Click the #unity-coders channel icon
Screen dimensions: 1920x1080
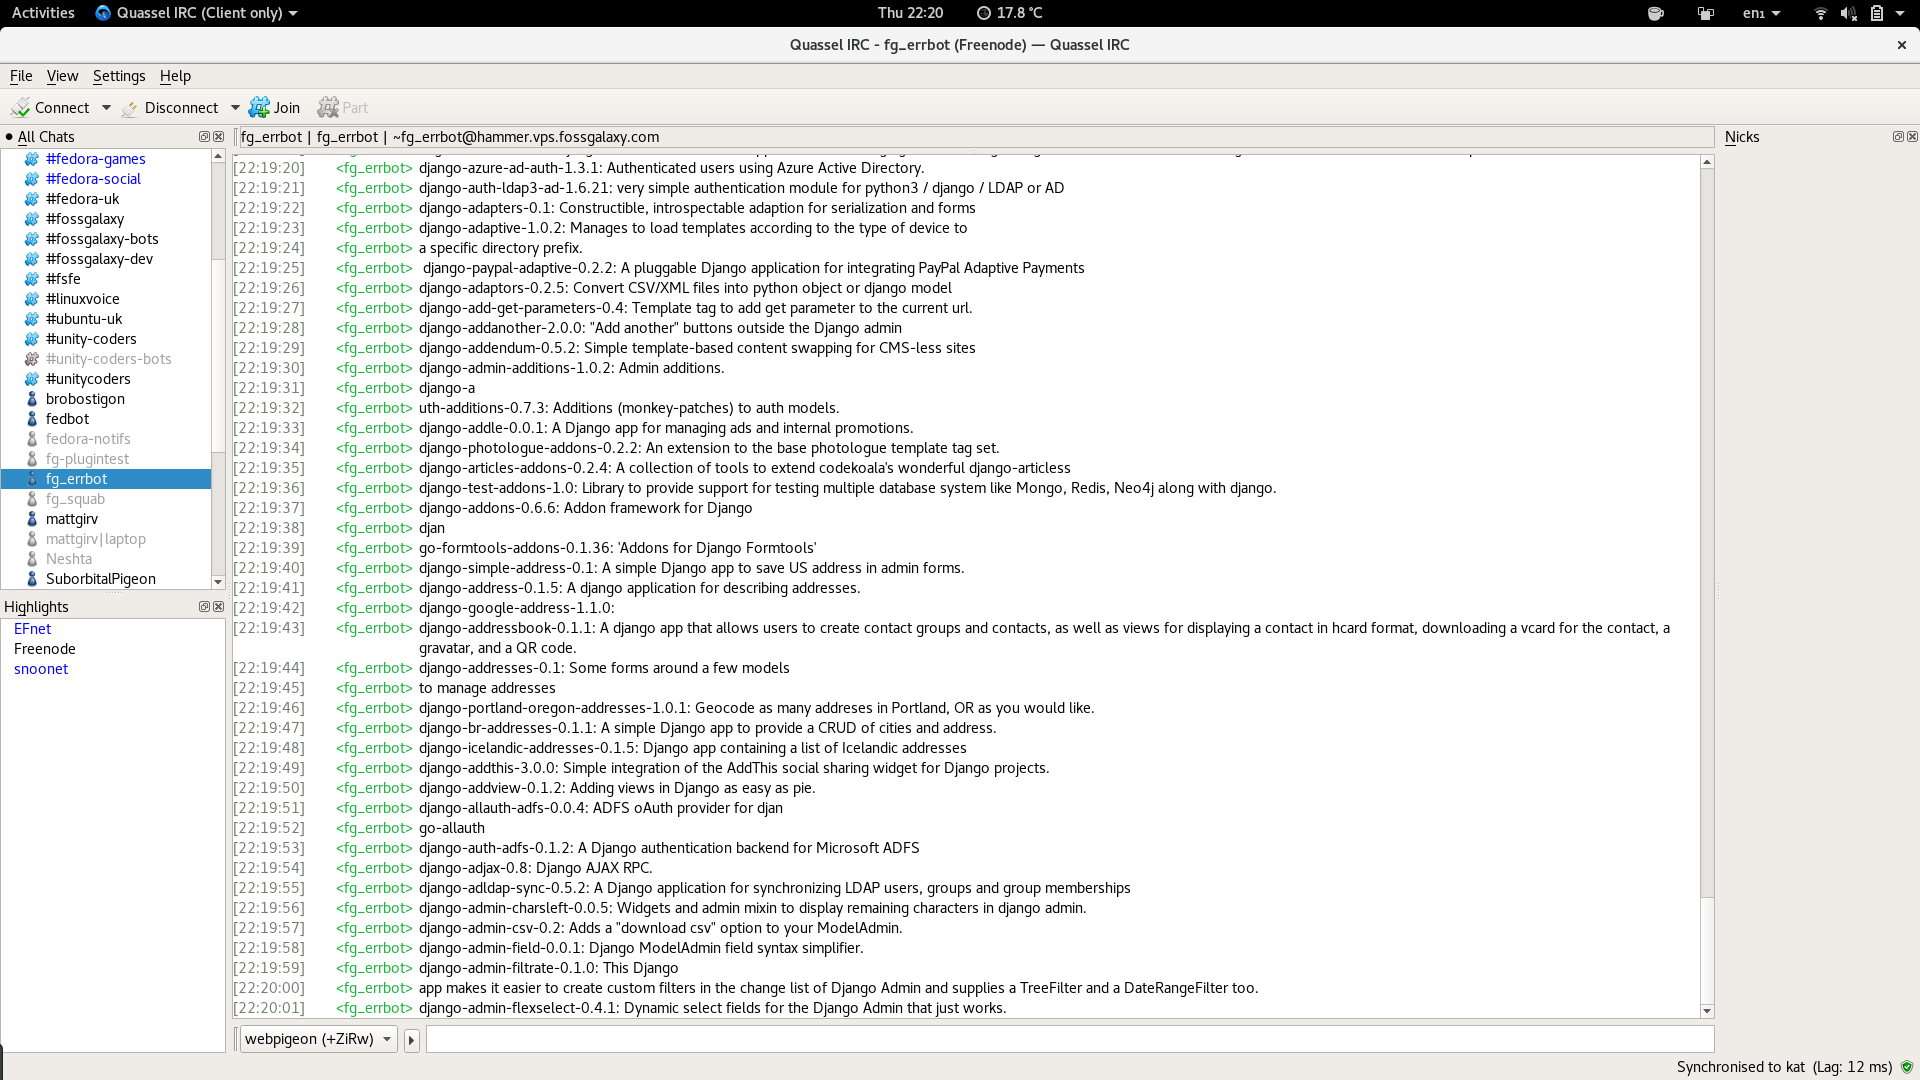32,339
